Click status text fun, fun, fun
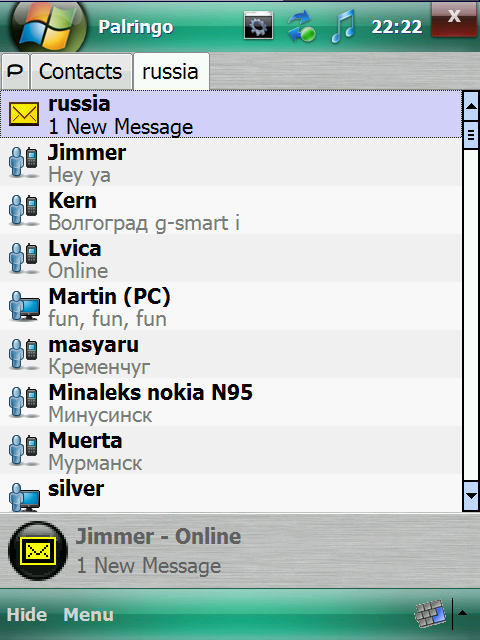Image resolution: width=480 pixels, height=640 pixels. (107, 319)
